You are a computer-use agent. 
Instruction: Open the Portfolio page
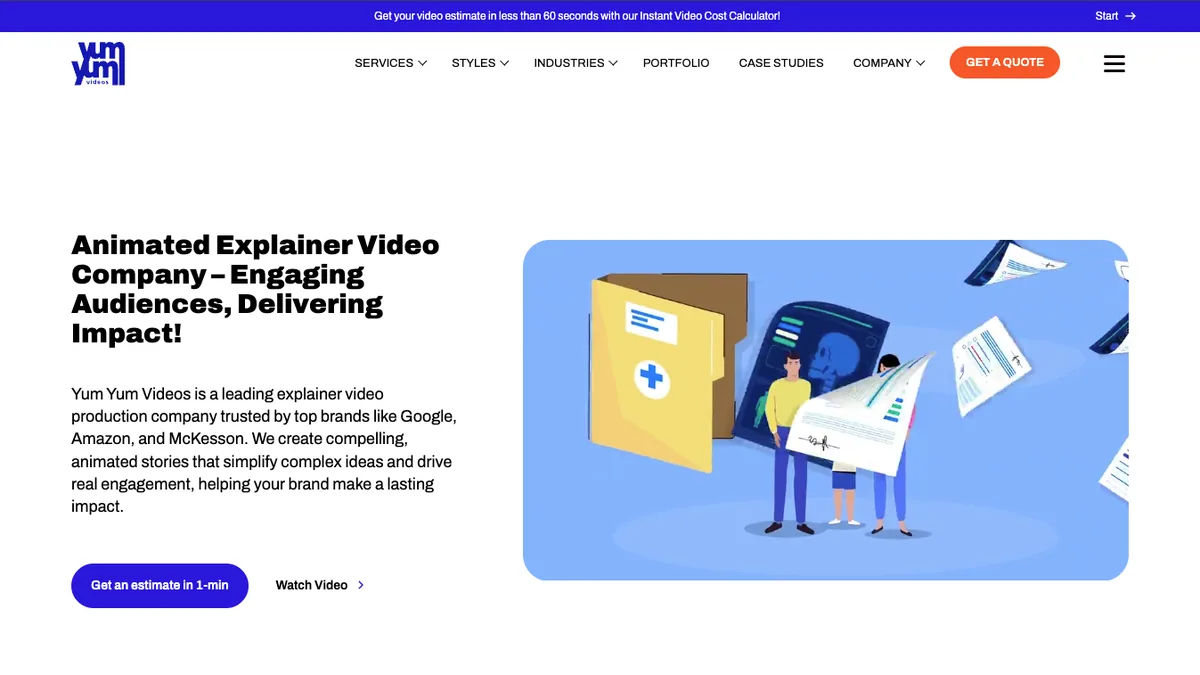click(x=676, y=63)
